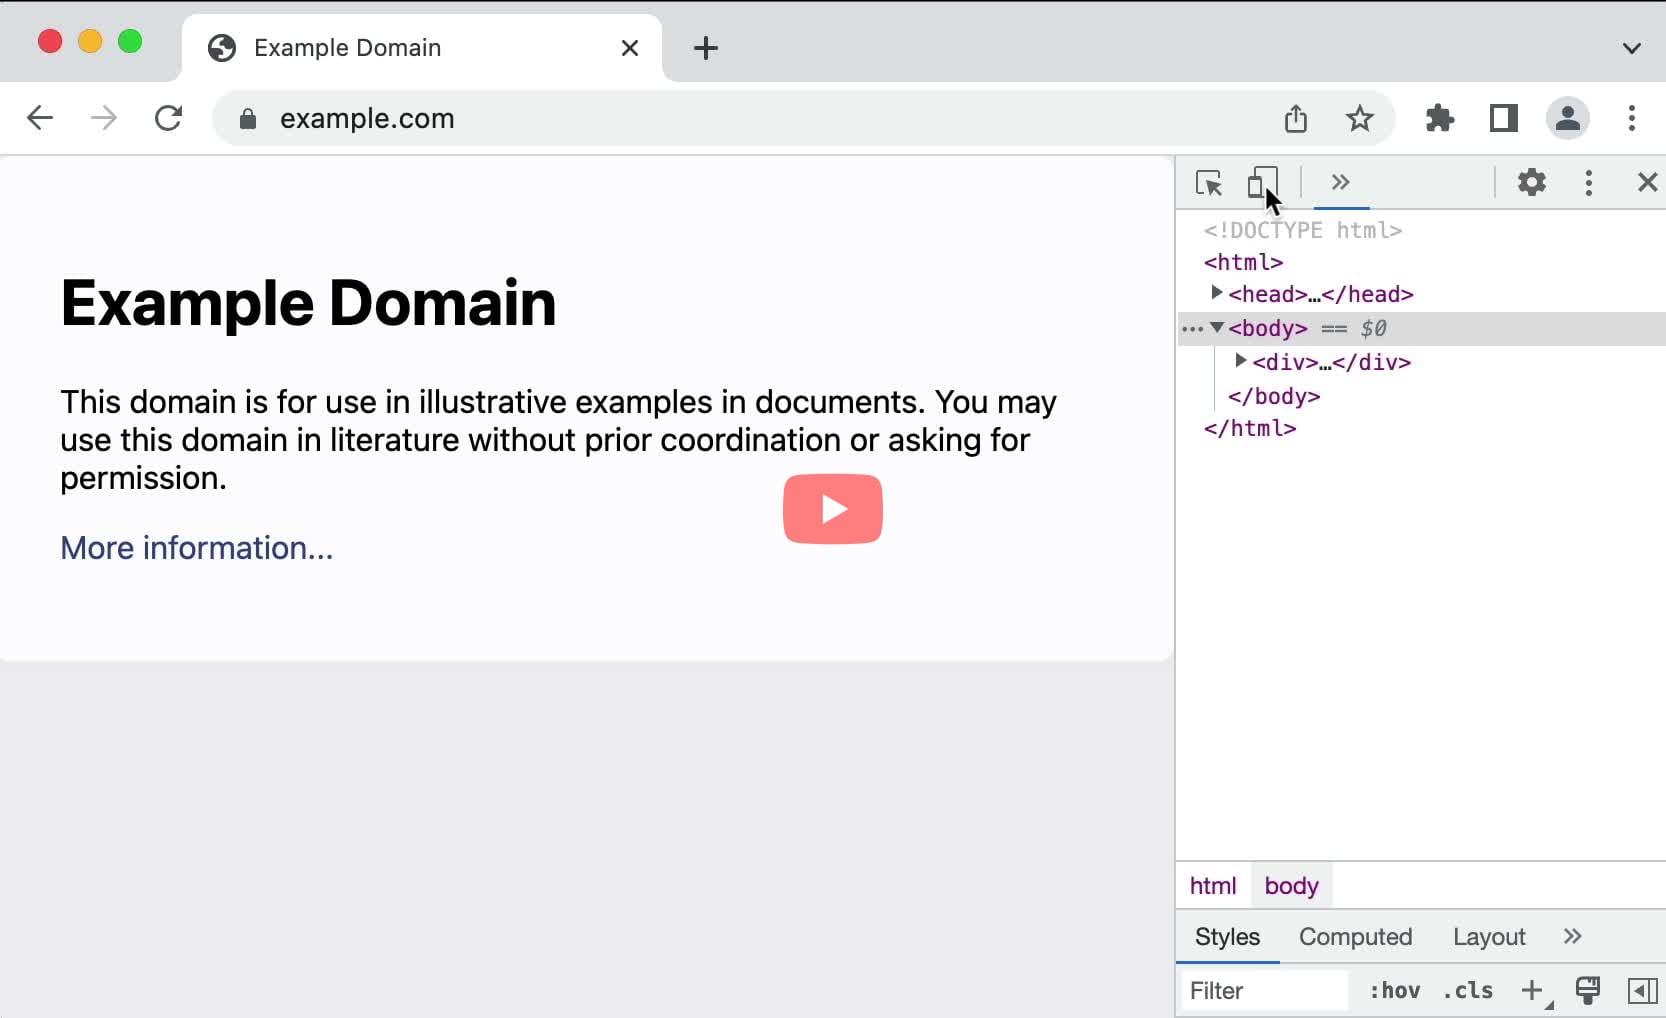Viewport: 1666px width, 1018px height.
Task: Collapse the body element node
Action: [1217, 327]
